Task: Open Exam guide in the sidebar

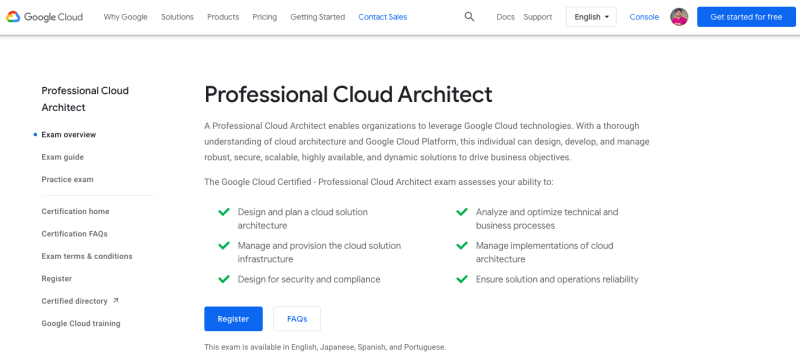Action: point(63,157)
